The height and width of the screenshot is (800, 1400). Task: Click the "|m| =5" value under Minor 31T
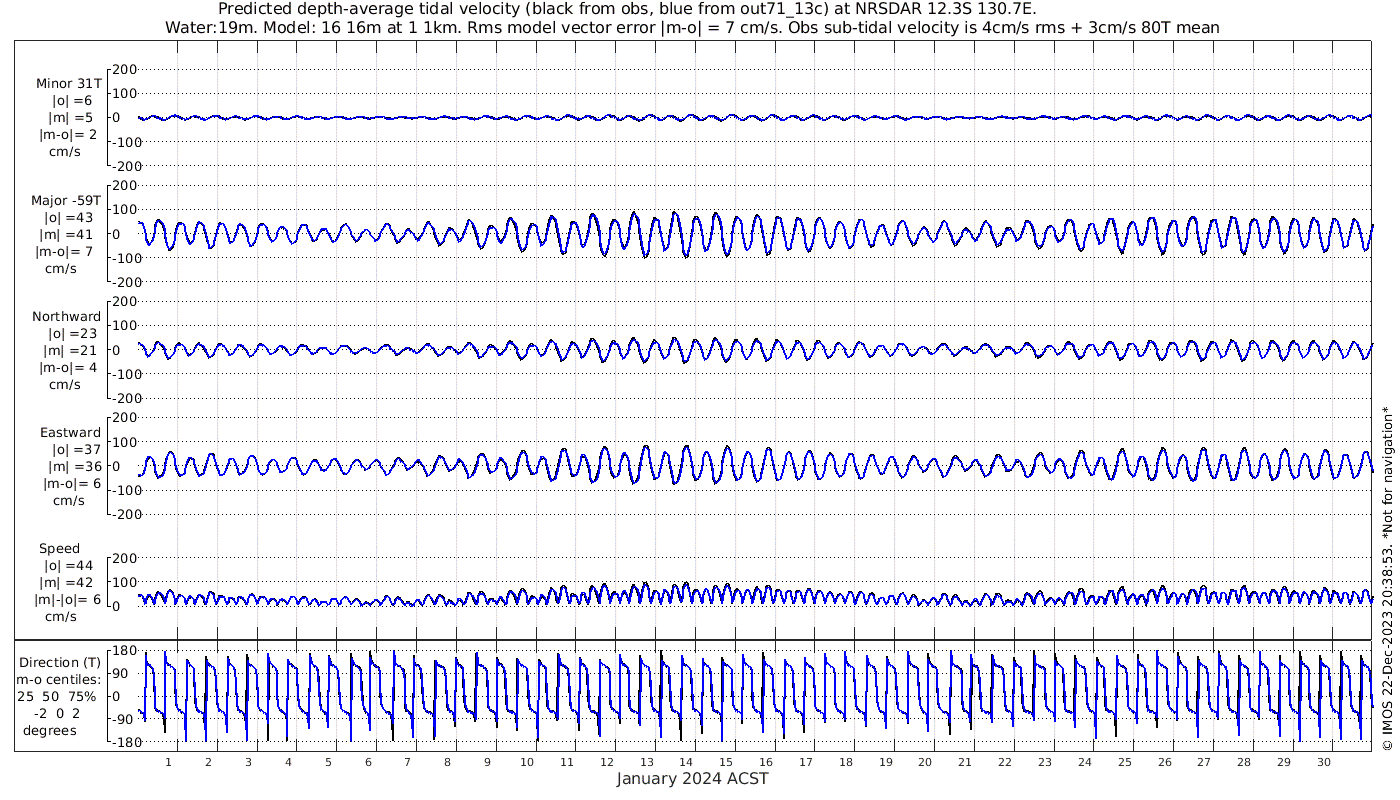click(x=71, y=117)
